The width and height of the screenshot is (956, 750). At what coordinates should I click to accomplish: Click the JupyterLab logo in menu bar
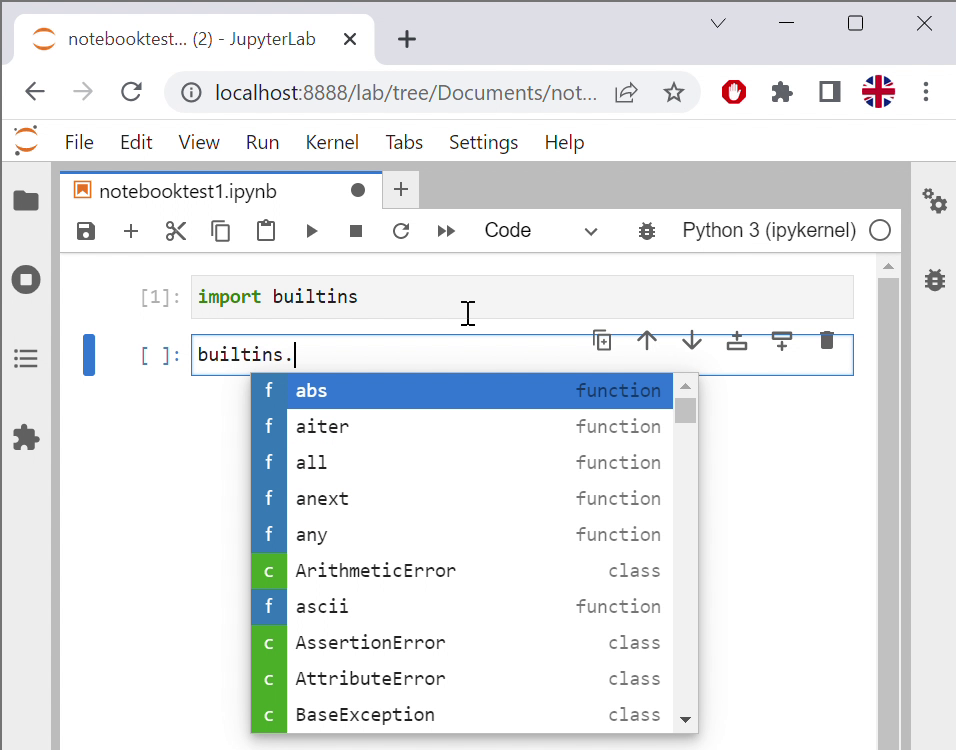pos(26,141)
